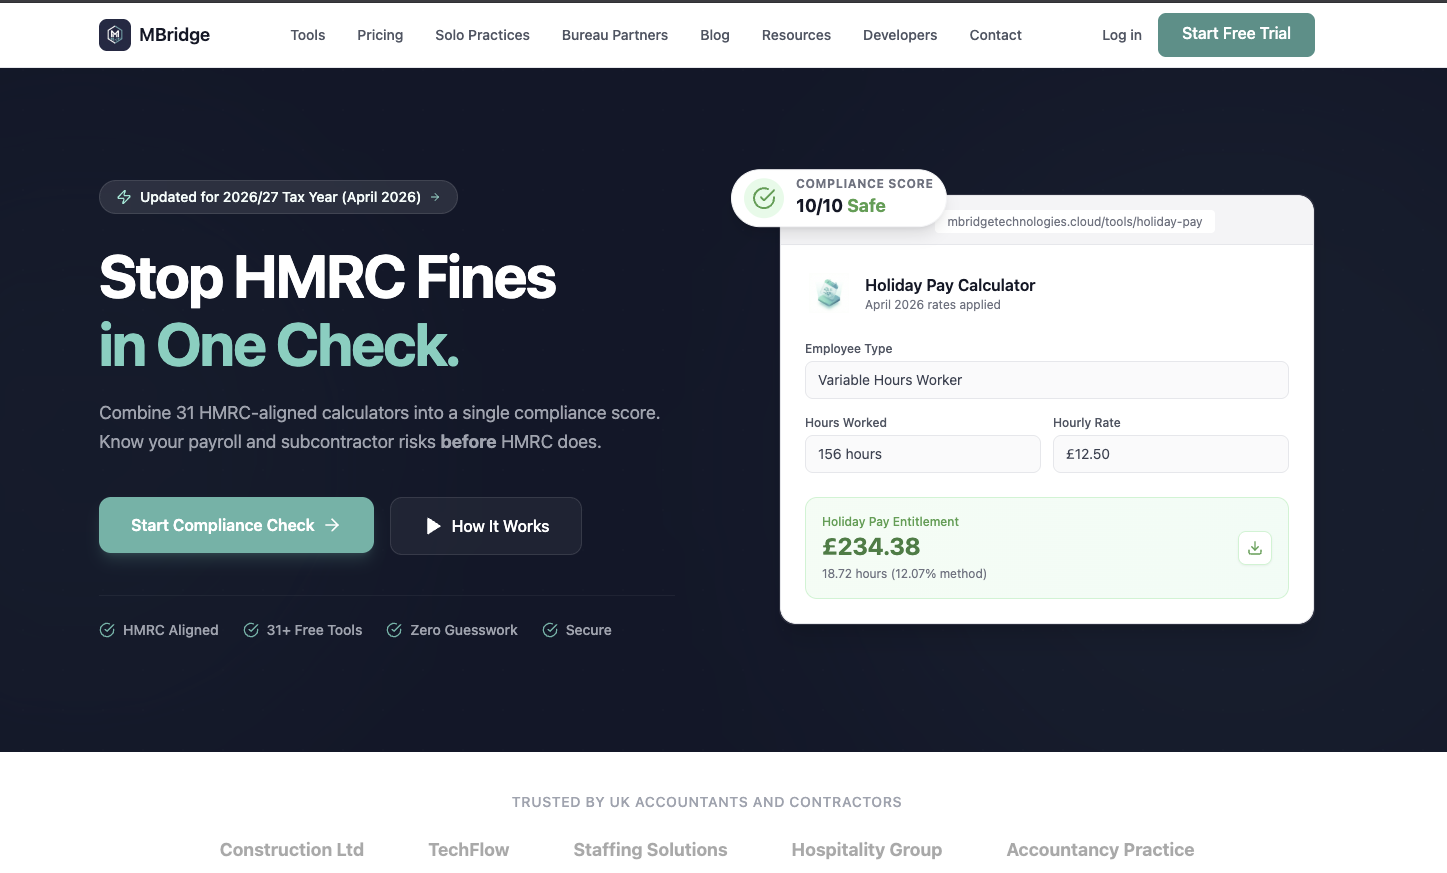Click the check icon next to 31+ Free Tools
Image resolution: width=1447 pixels, height=873 pixels.
click(251, 630)
